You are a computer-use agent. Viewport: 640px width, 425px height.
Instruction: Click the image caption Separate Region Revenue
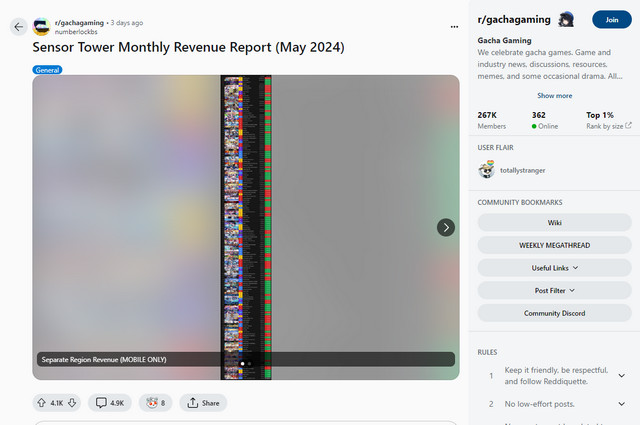point(104,360)
